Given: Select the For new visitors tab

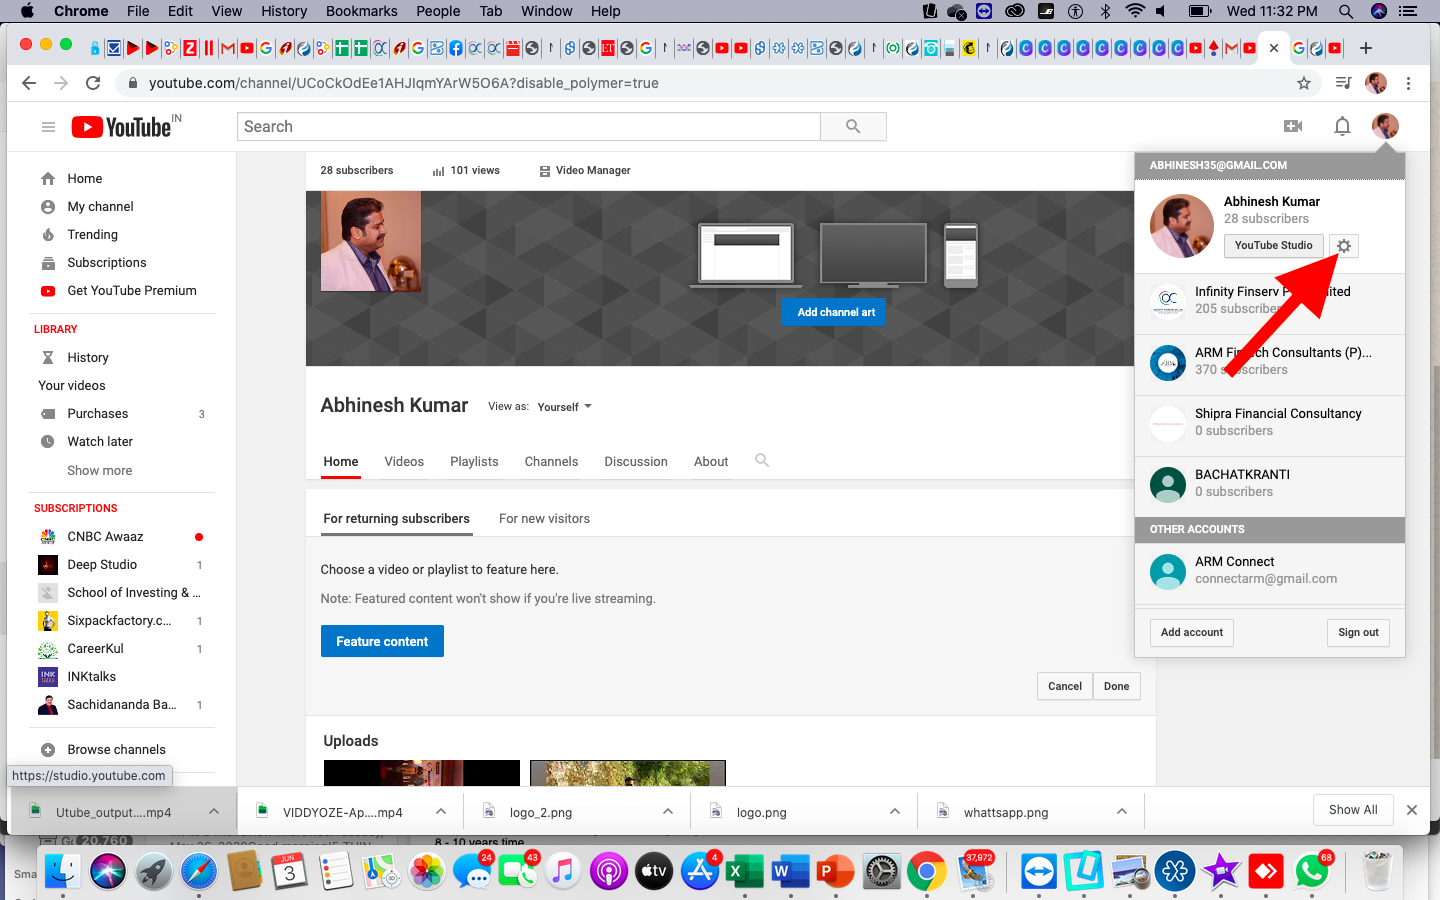Looking at the screenshot, I should tap(544, 519).
